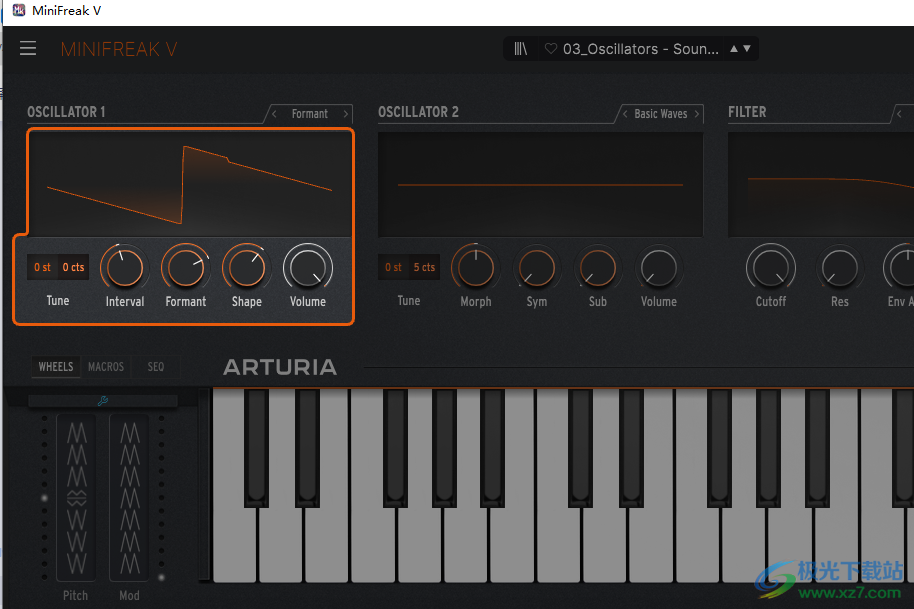Click the Resonance knob in Filter section
The width and height of the screenshot is (914, 609).
point(840,268)
